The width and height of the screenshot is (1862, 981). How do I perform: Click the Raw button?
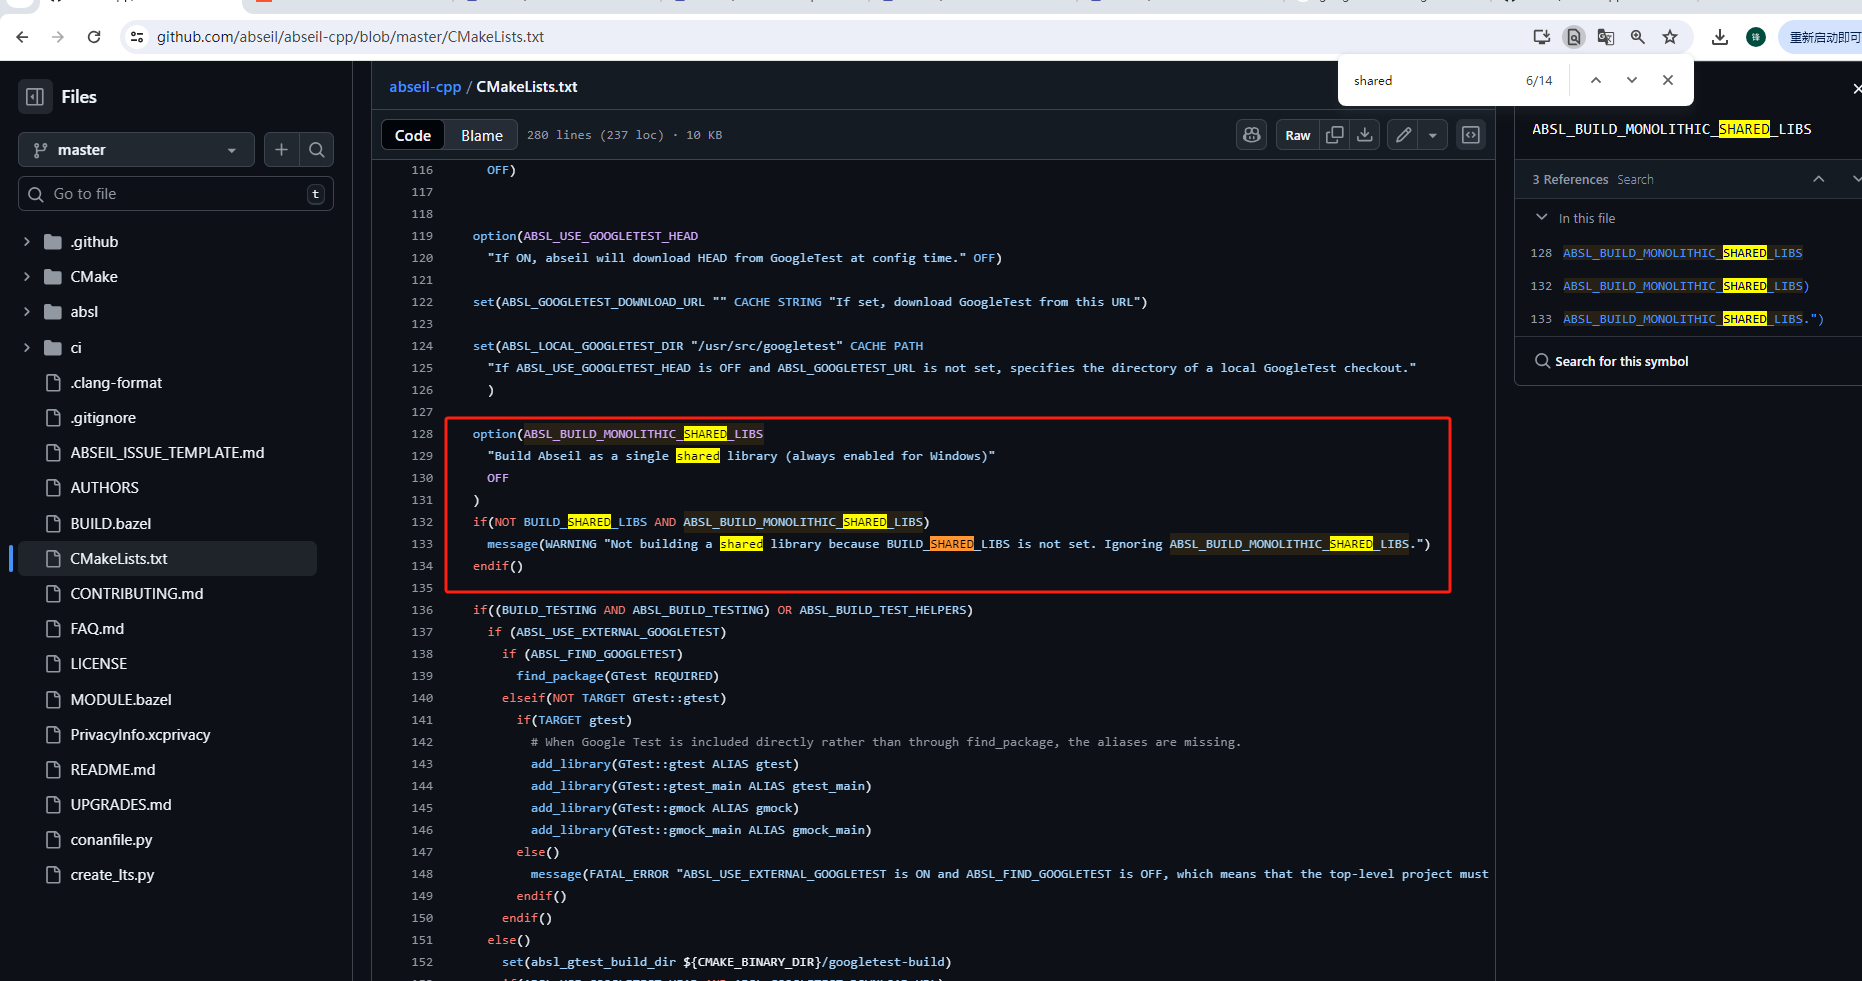1298,135
